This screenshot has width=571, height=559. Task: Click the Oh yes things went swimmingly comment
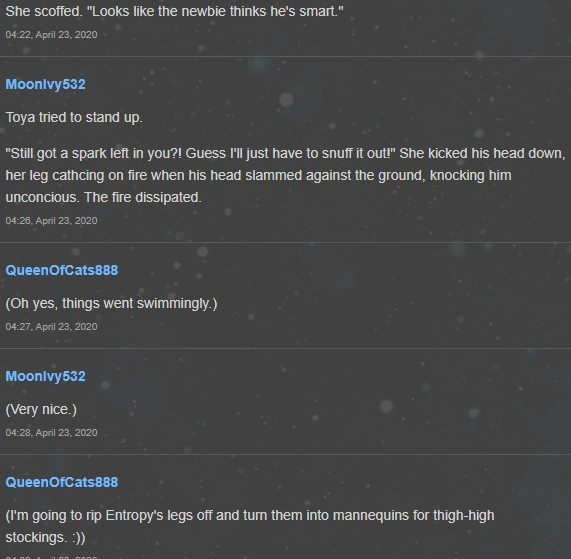(111, 303)
